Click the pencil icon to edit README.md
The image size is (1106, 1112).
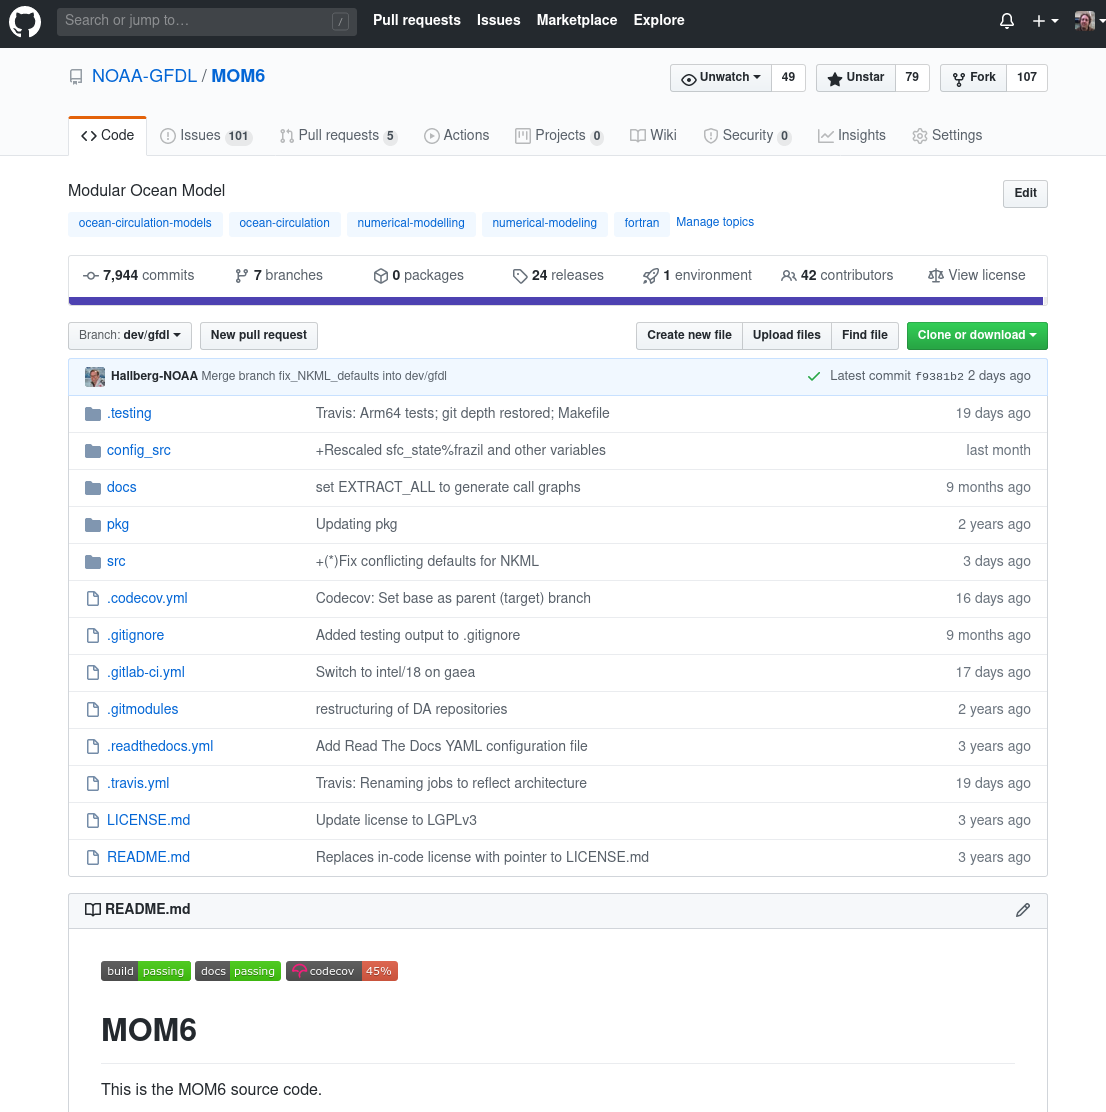click(x=1022, y=910)
